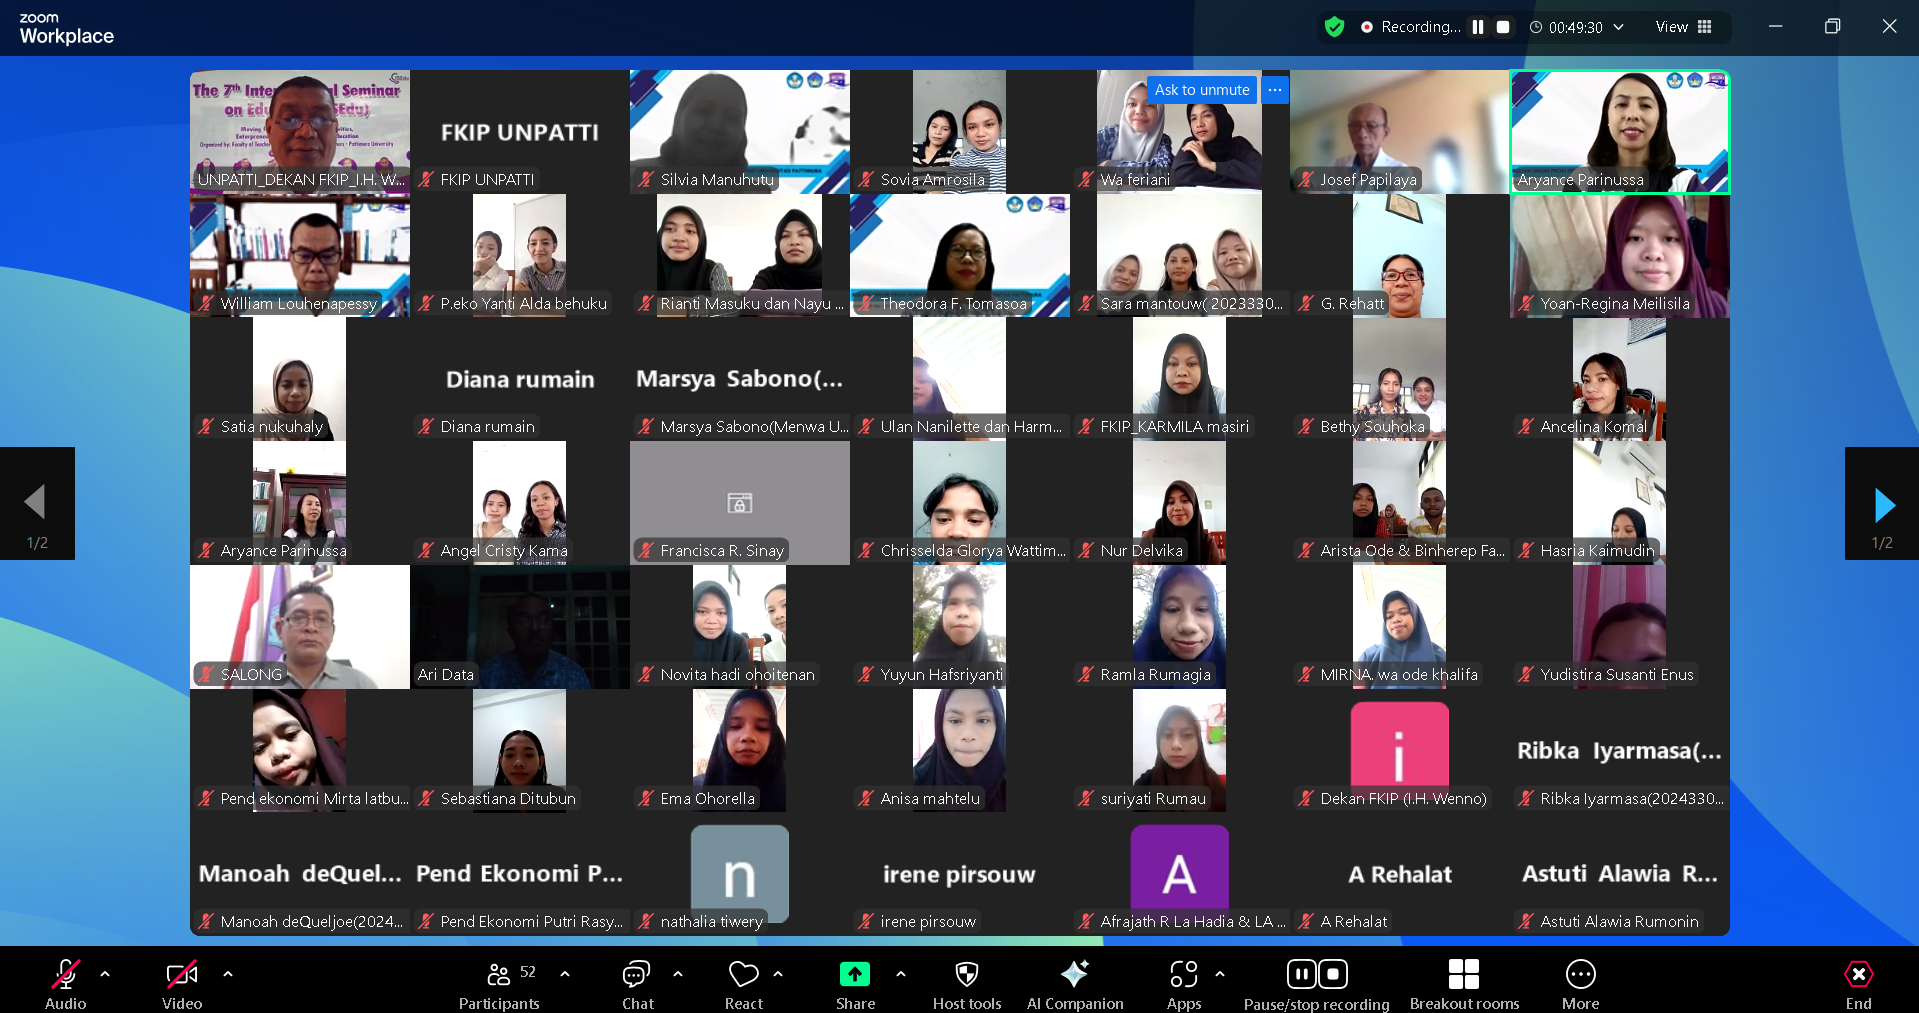Viewport: 1919px width, 1013px height.
Task: Minimize the Zoom window
Action: pos(1775,27)
